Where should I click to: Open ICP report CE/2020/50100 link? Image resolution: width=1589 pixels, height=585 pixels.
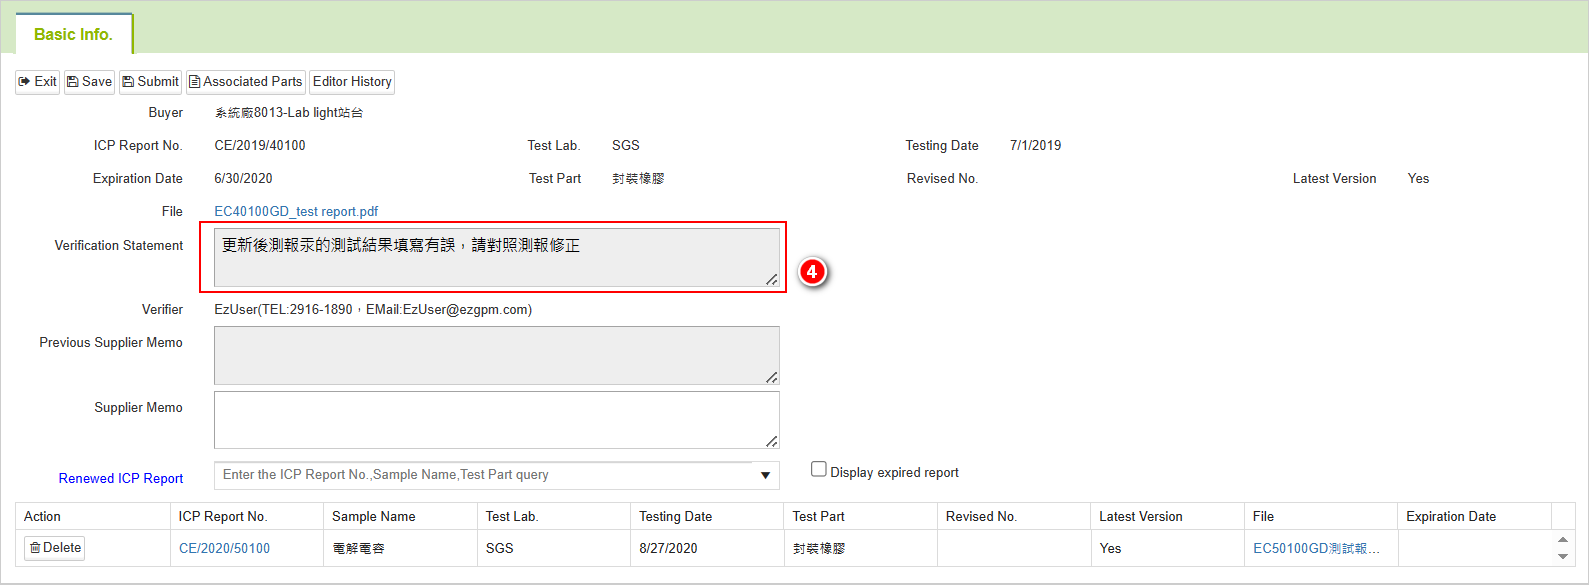pos(224,548)
